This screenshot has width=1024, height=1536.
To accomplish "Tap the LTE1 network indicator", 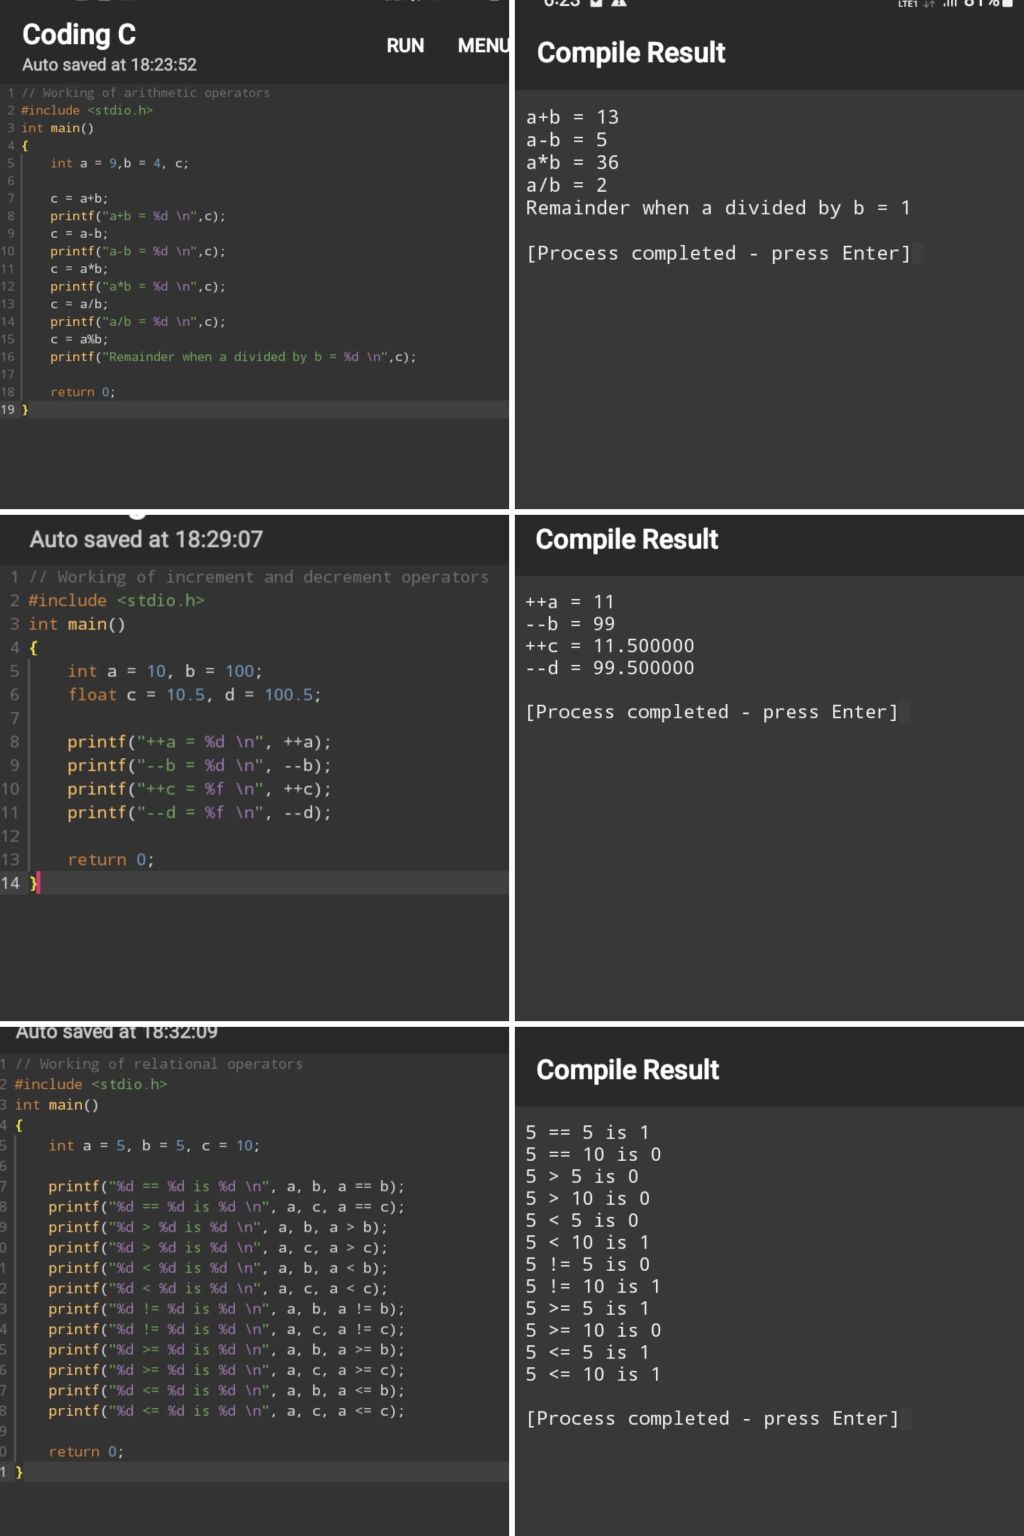I will click(x=908, y=4).
